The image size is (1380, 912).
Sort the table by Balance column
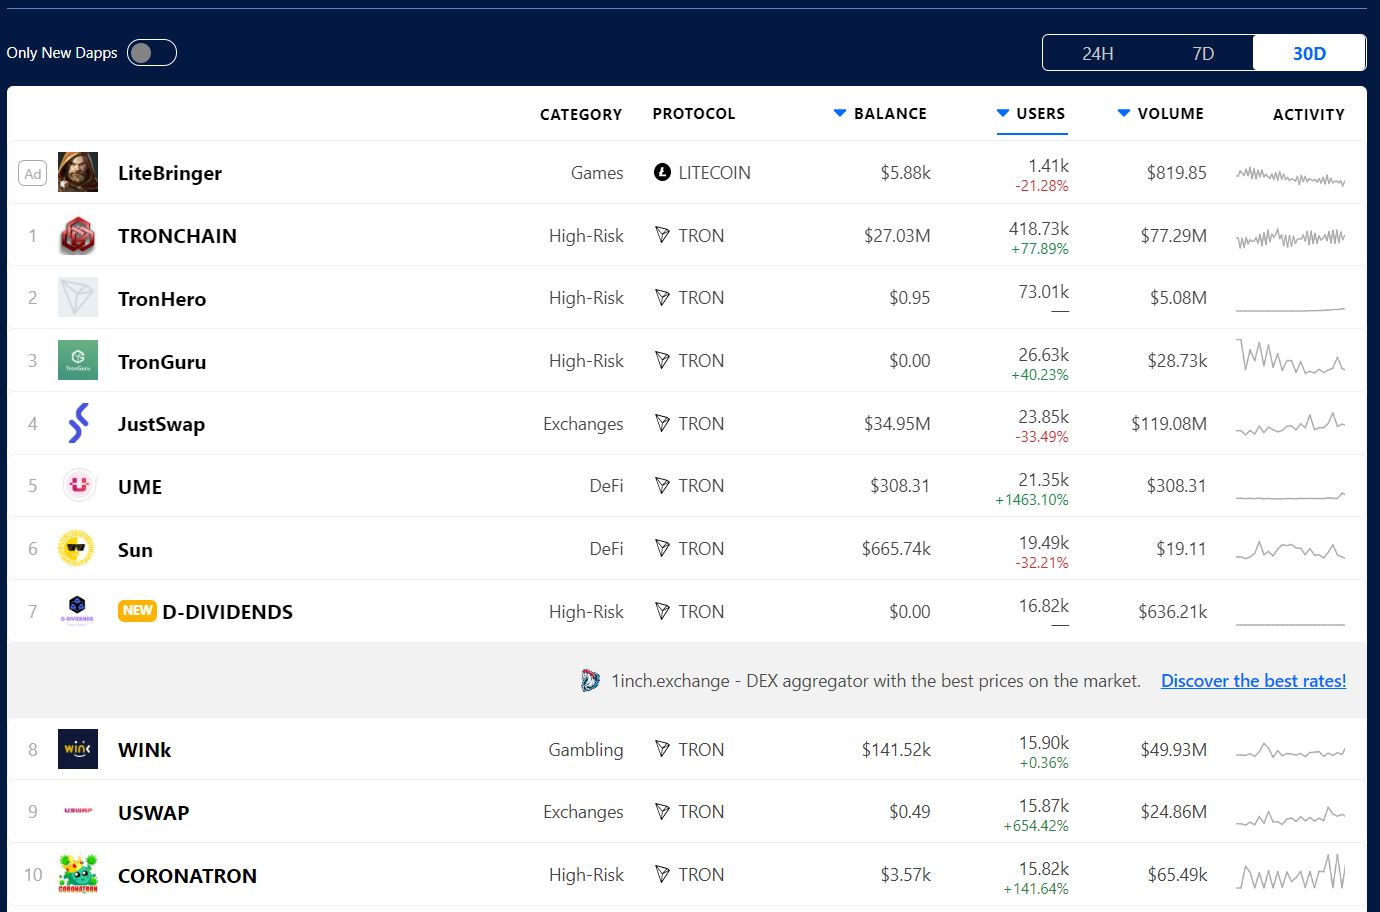tap(880, 114)
